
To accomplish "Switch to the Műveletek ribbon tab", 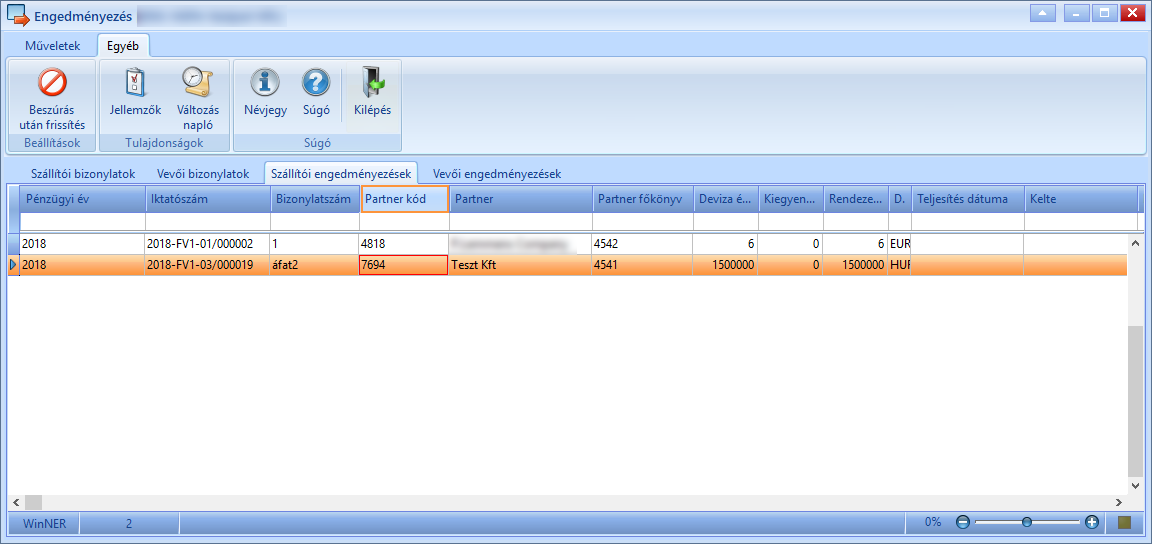I will point(53,46).
